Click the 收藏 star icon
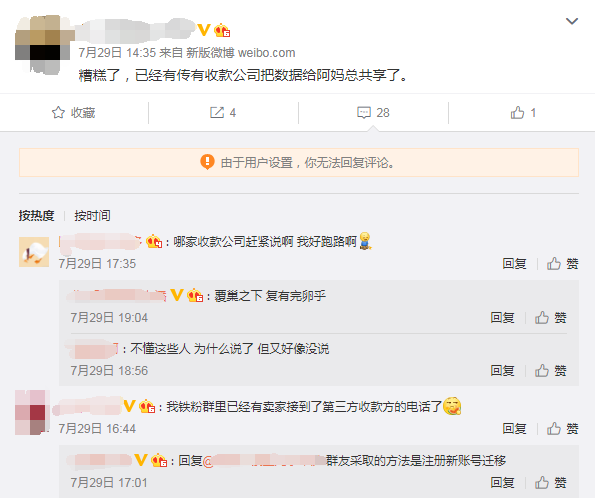 pos(58,112)
